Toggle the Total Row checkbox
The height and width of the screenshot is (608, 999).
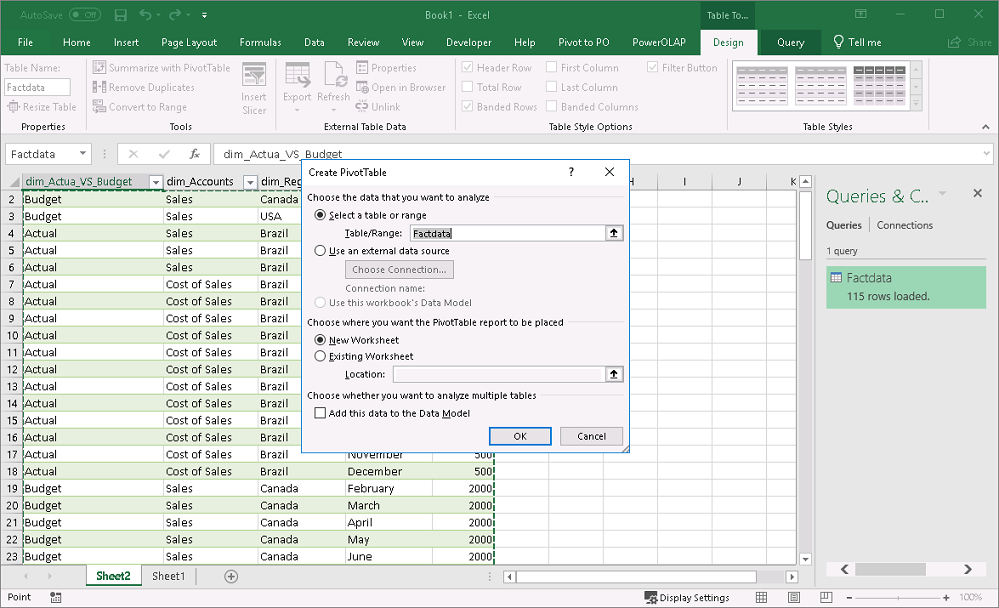[x=467, y=87]
